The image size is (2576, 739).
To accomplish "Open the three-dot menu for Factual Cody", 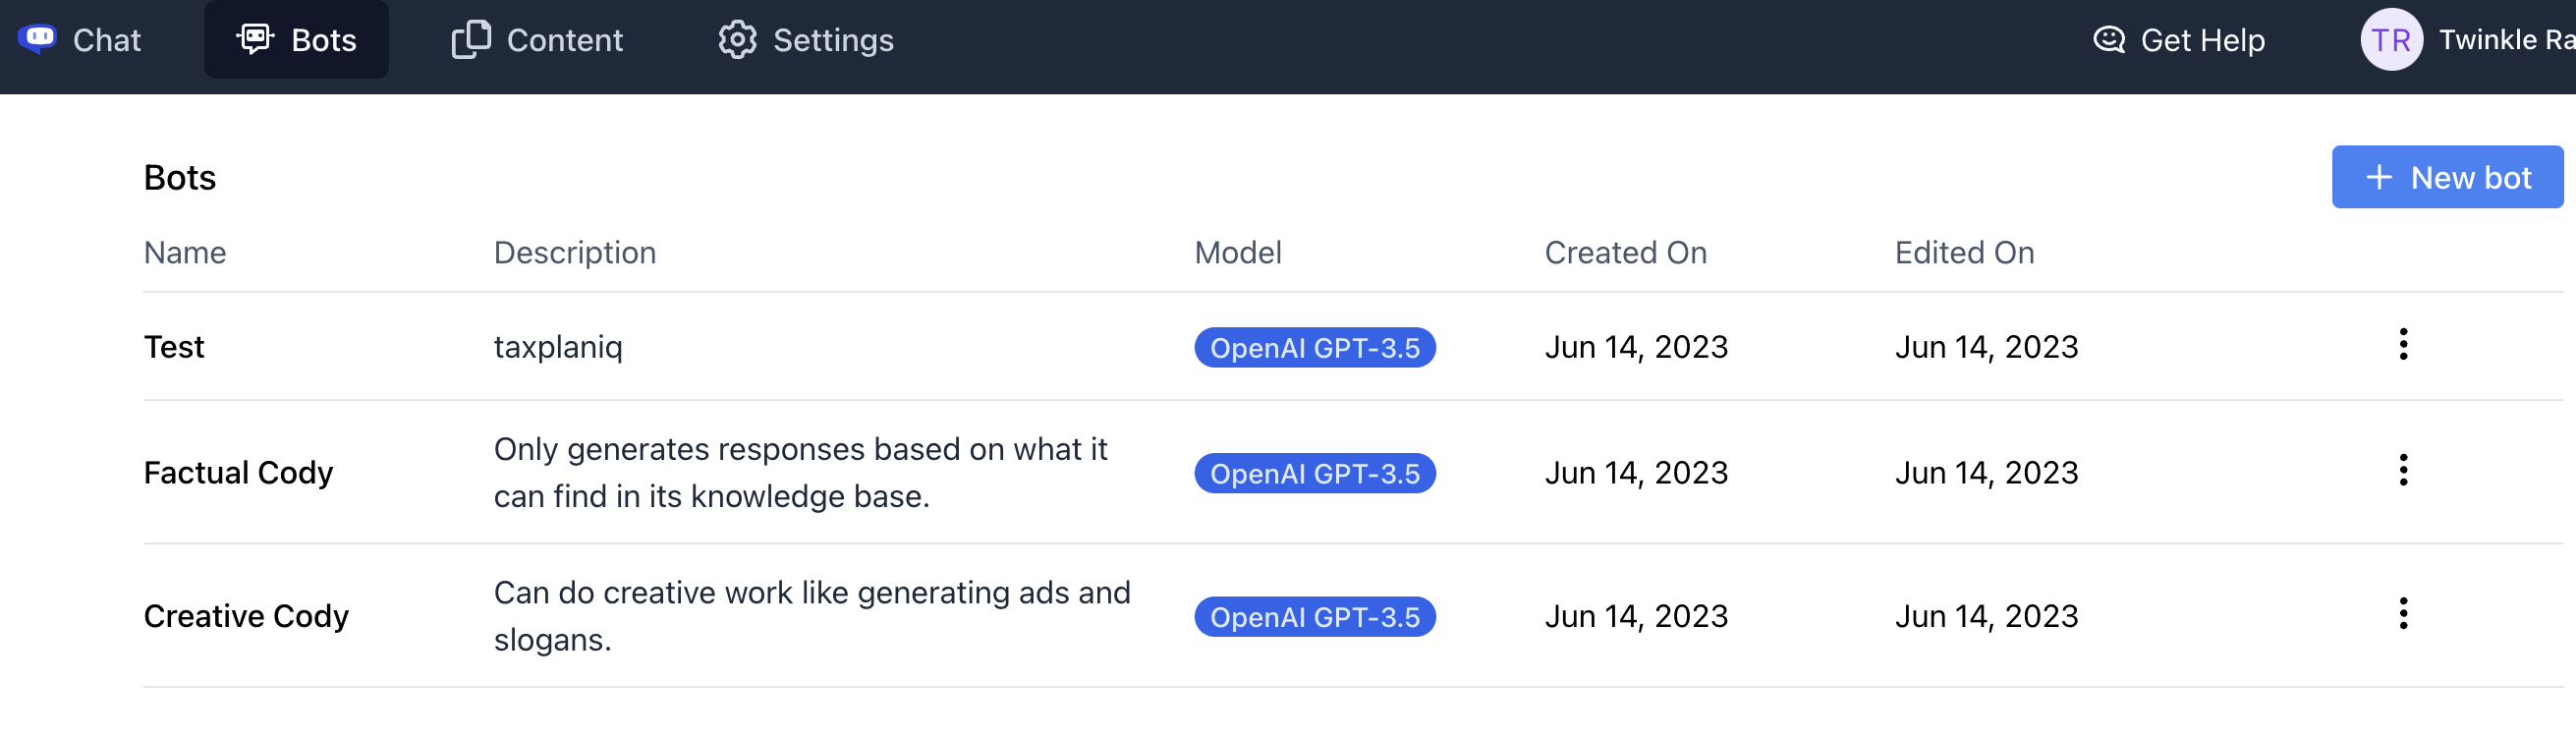I will (x=2403, y=470).
